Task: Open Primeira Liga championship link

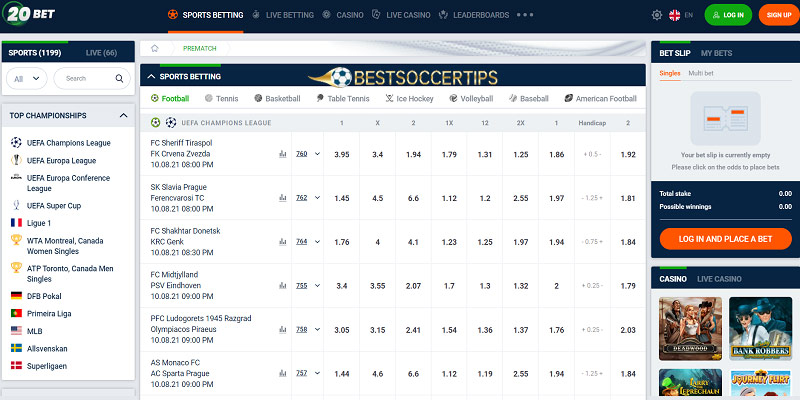Action: point(49,314)
